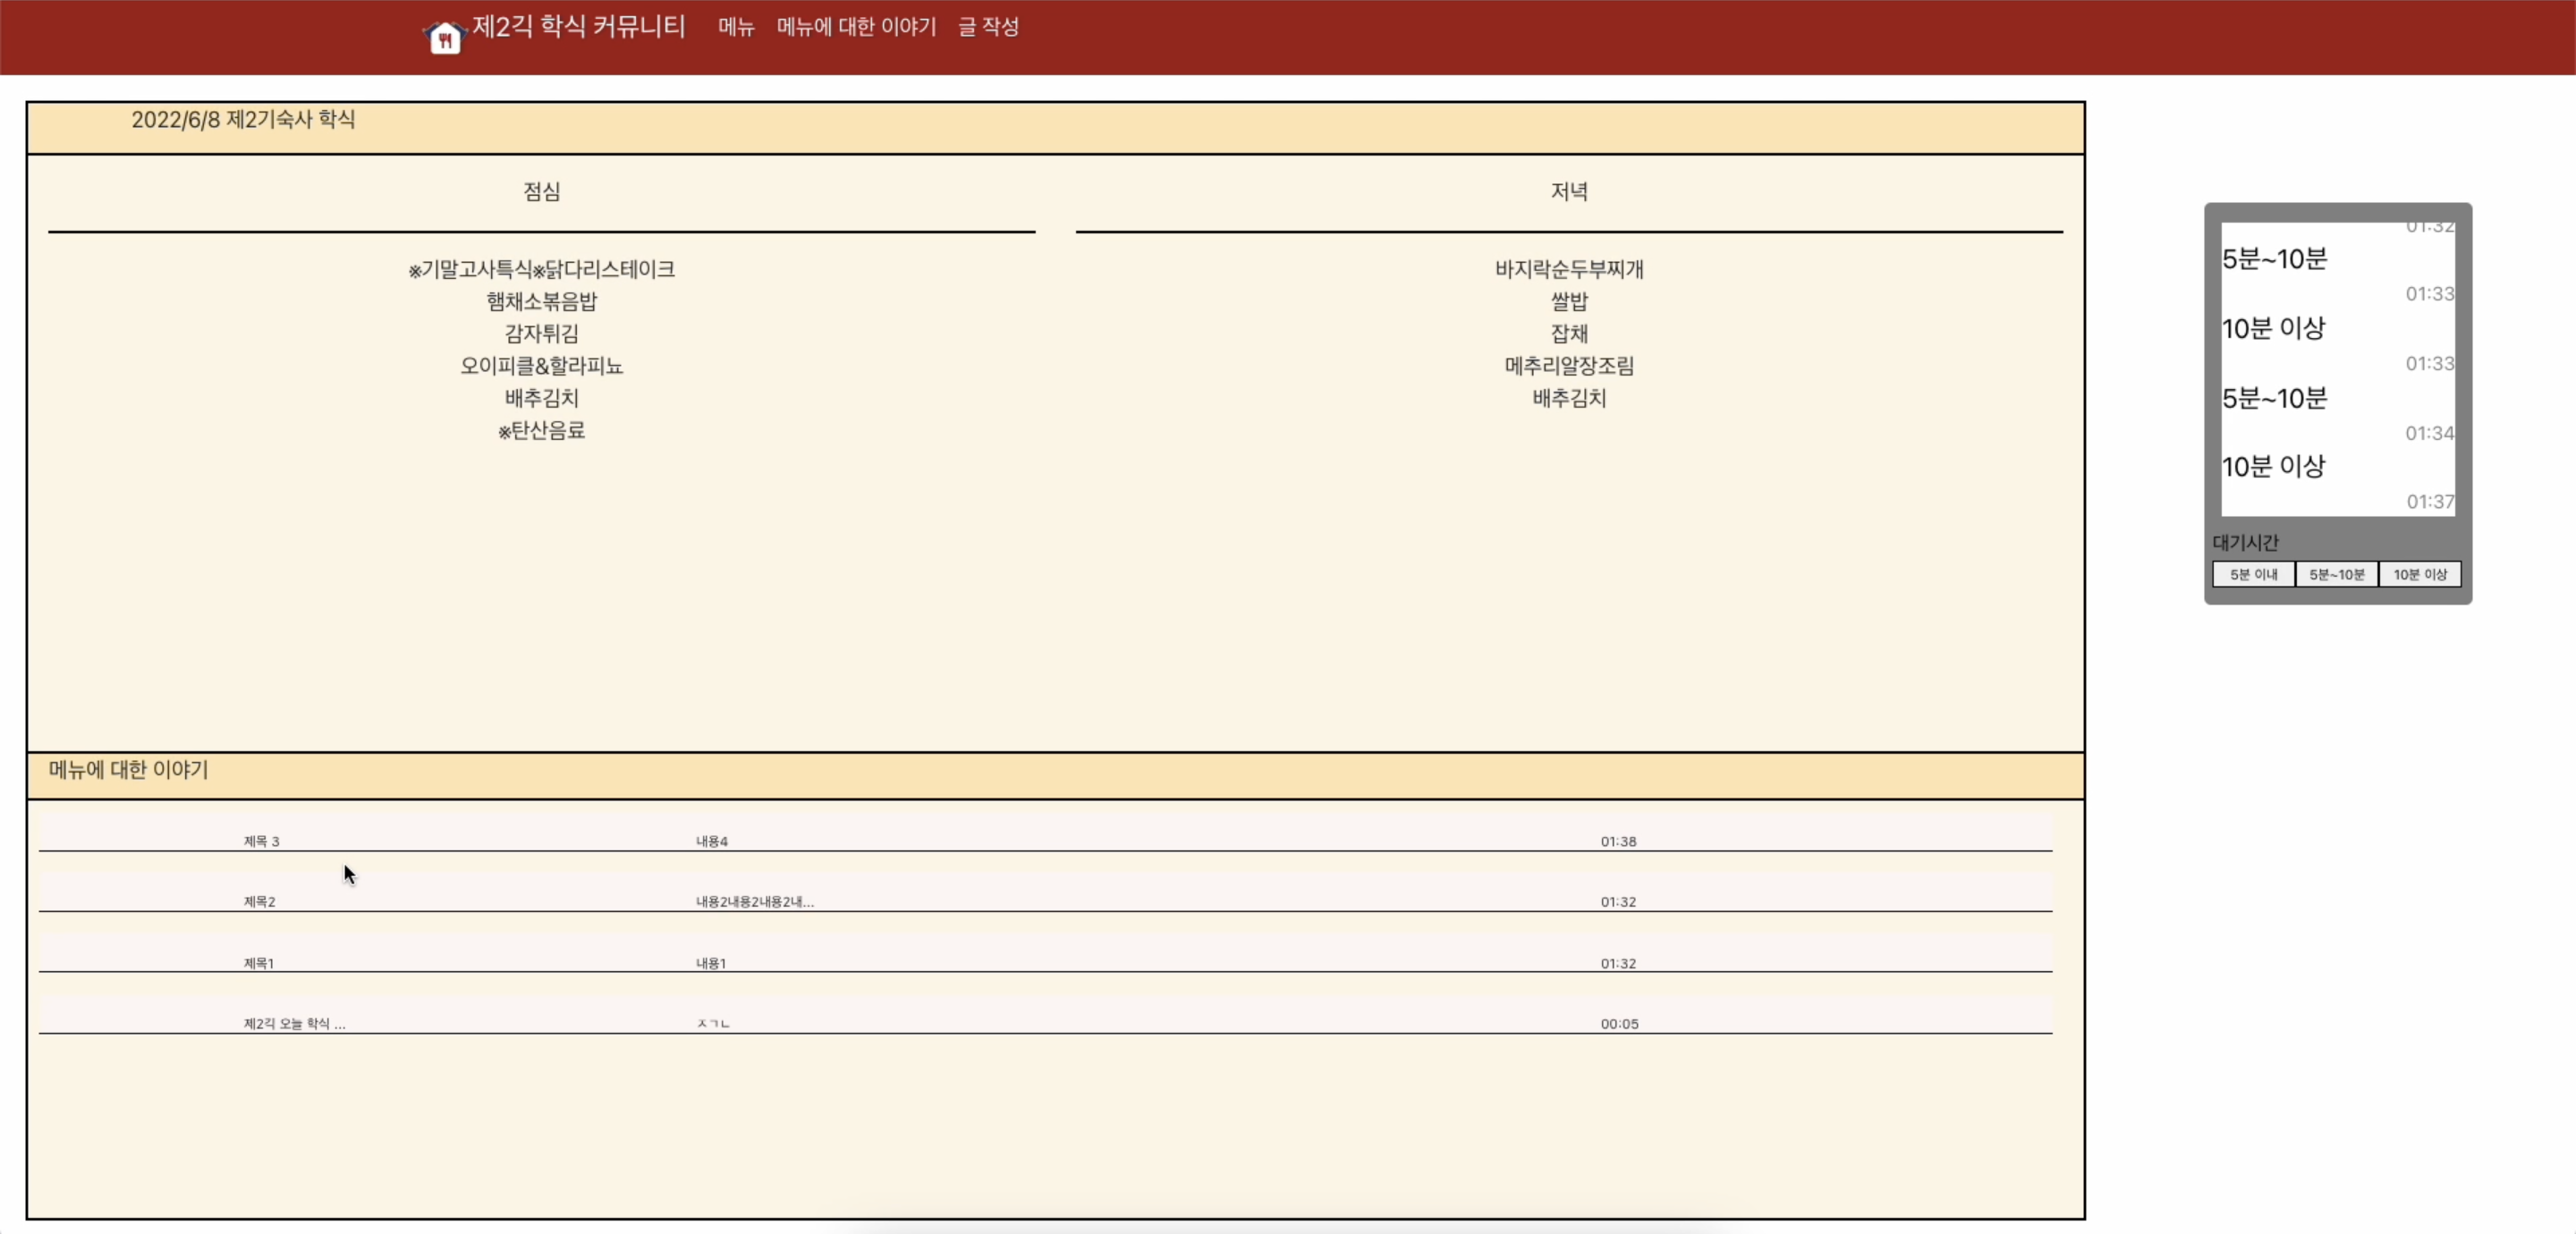Select the 저녁 dinner section heading
Screen dimensions: 2576x1234
(x=1568, y=191)
